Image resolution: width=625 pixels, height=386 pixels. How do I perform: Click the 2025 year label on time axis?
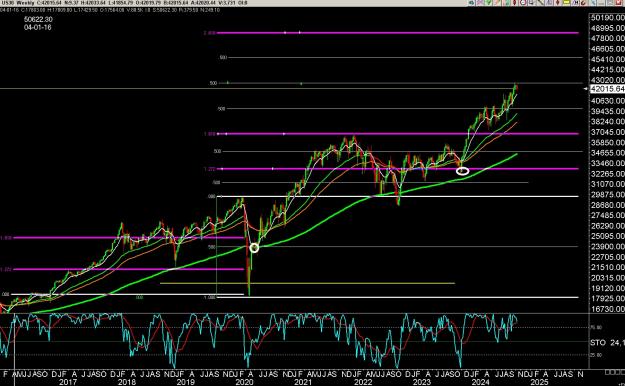pos(540,382)
